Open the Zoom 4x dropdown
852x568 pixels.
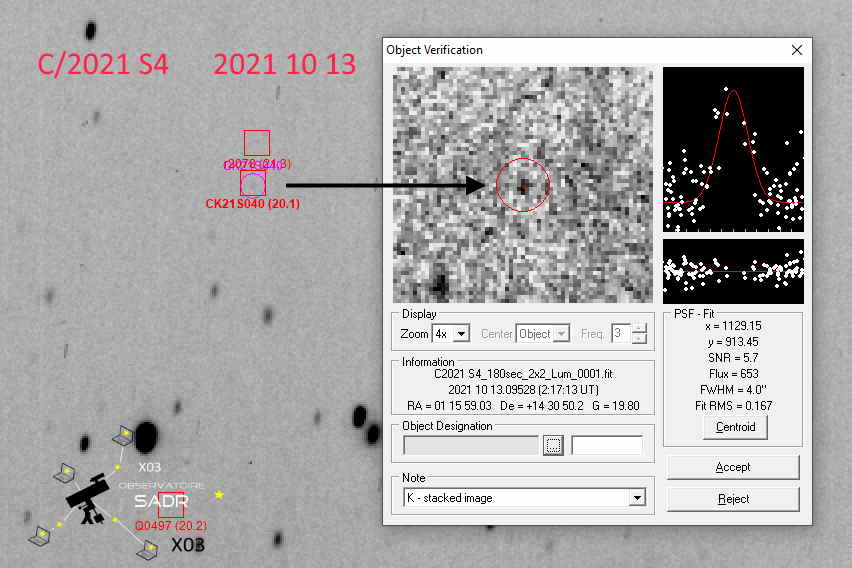click(461, 334)
